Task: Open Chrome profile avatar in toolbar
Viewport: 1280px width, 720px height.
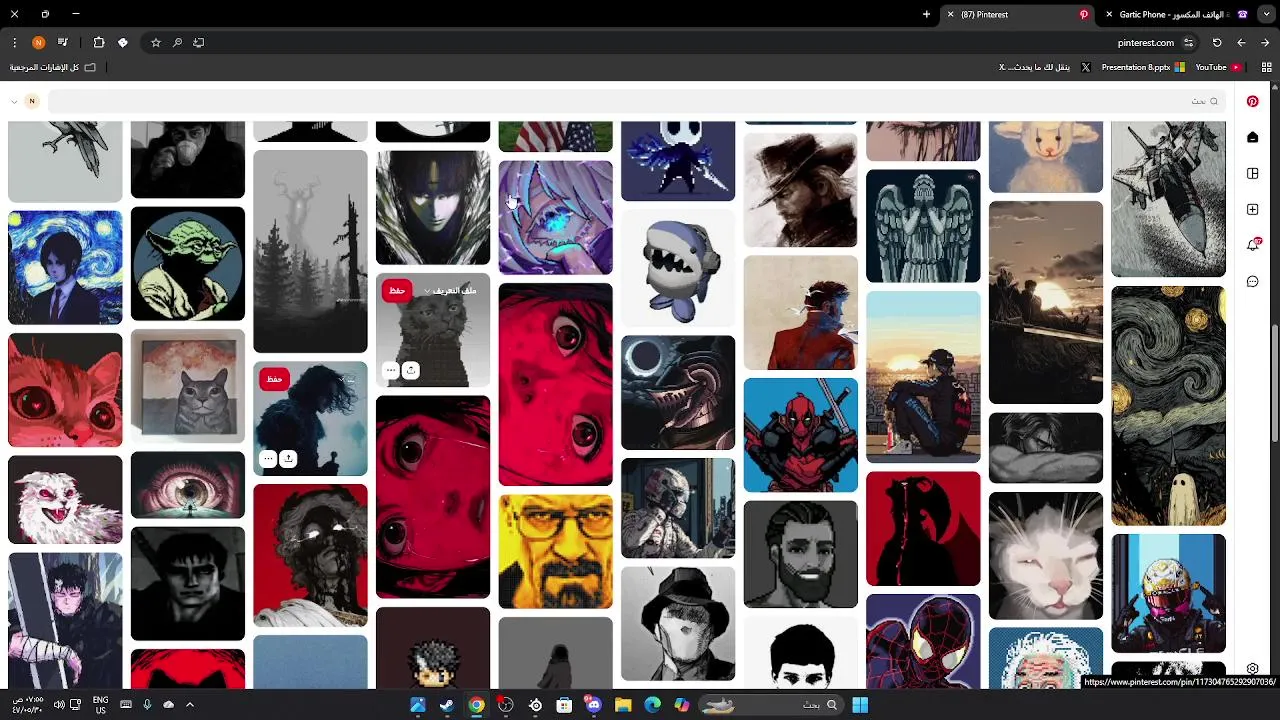Action: tap(38, 42)
